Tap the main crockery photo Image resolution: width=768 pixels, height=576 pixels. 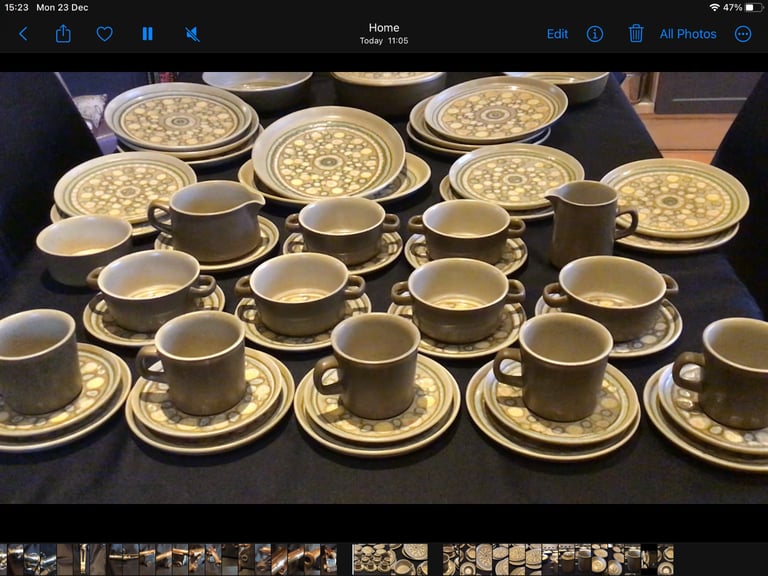384,288
